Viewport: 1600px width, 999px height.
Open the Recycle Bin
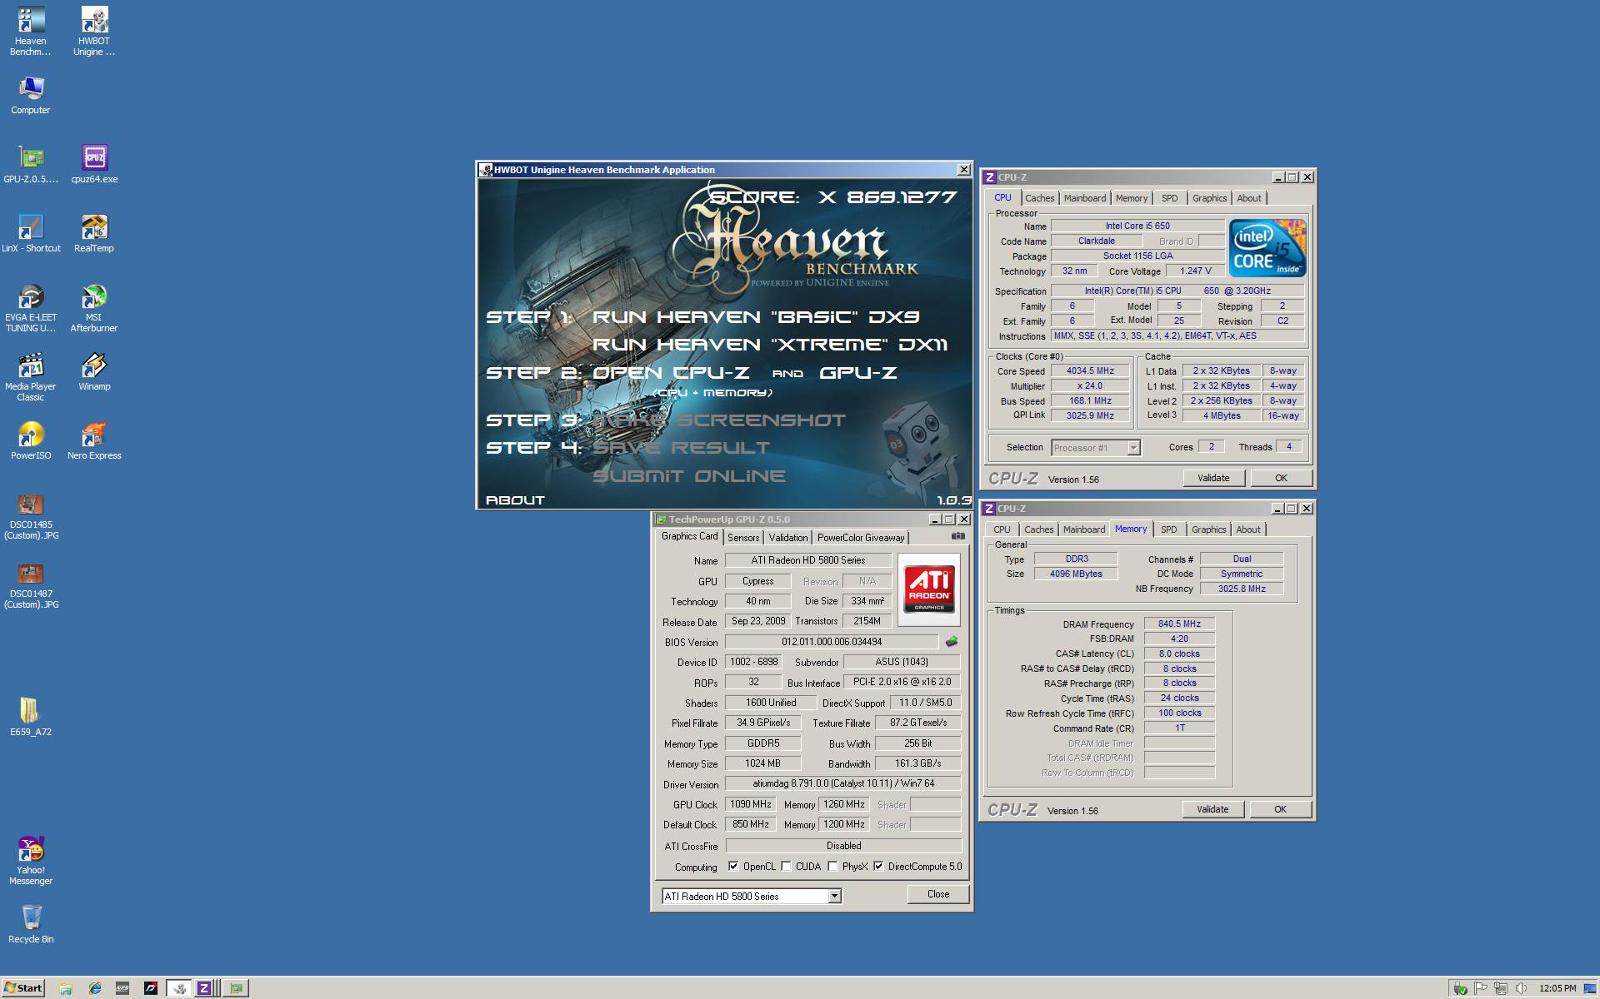click(31, 924)
